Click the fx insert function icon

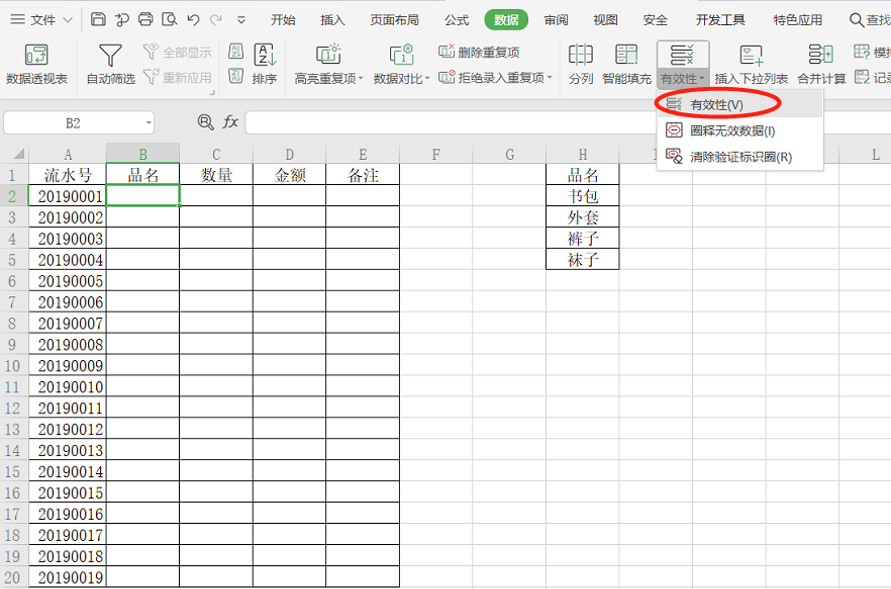(230, 122)
